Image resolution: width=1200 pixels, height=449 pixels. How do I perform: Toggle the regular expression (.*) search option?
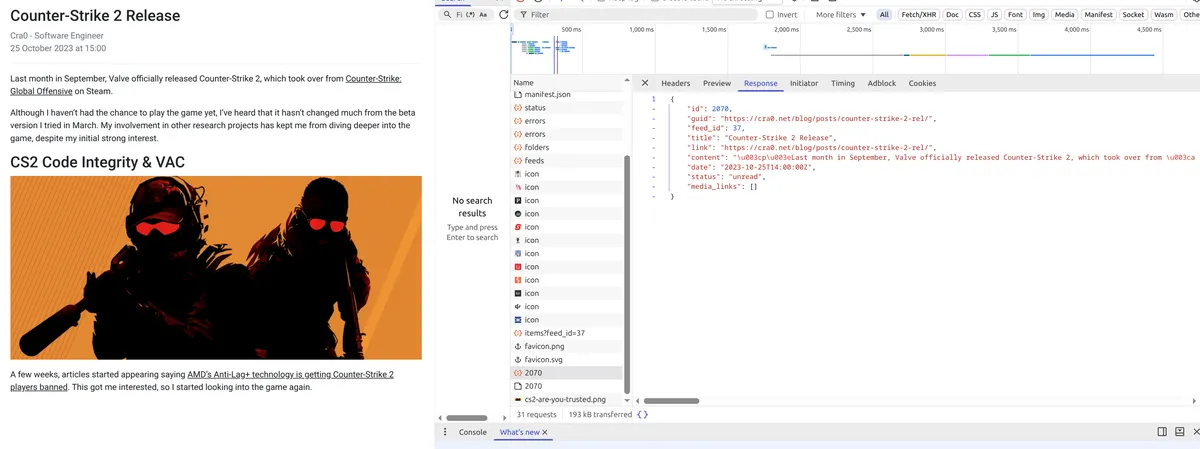click(x=470, y=15)
